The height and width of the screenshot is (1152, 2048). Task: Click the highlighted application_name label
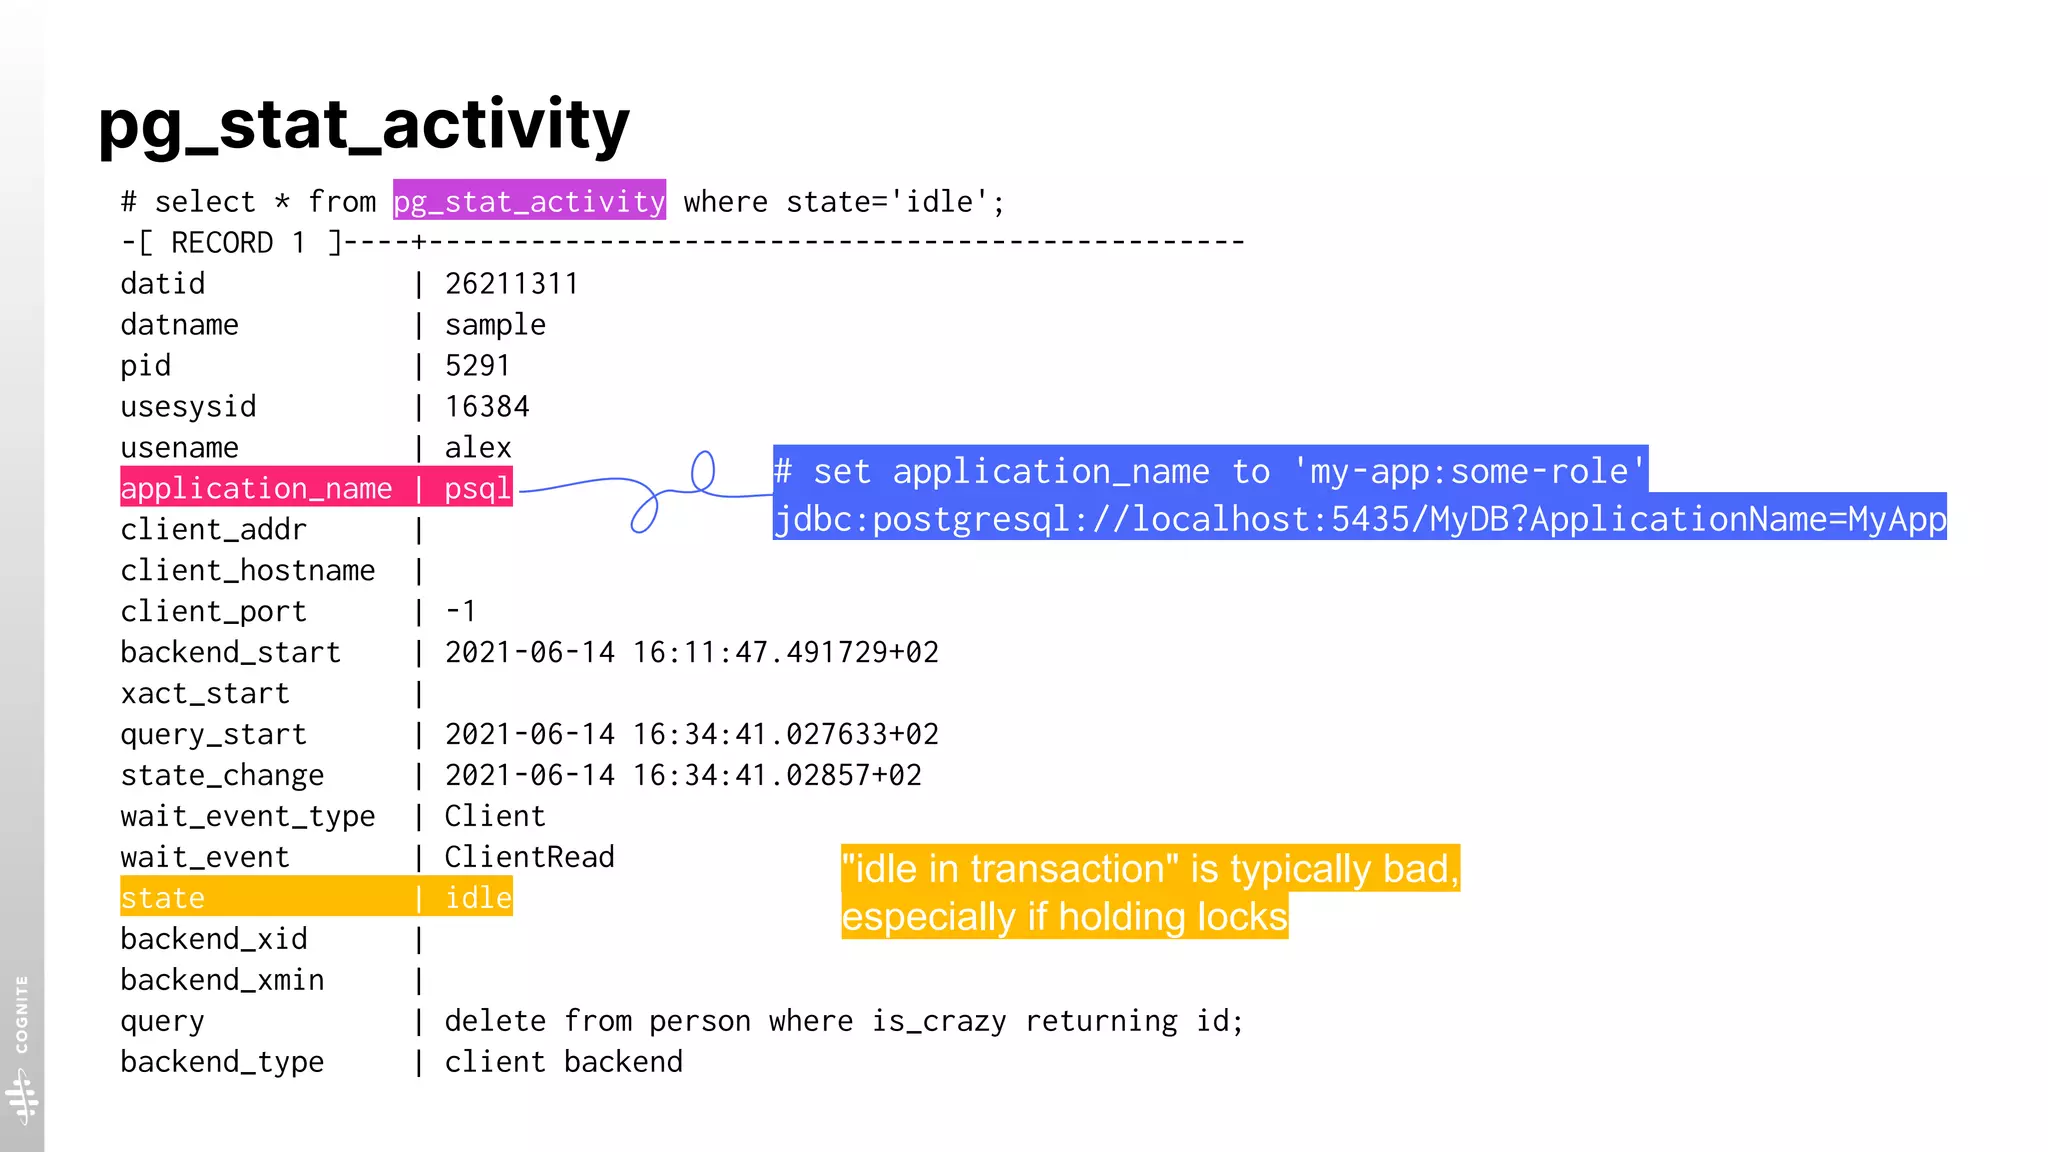256,488
